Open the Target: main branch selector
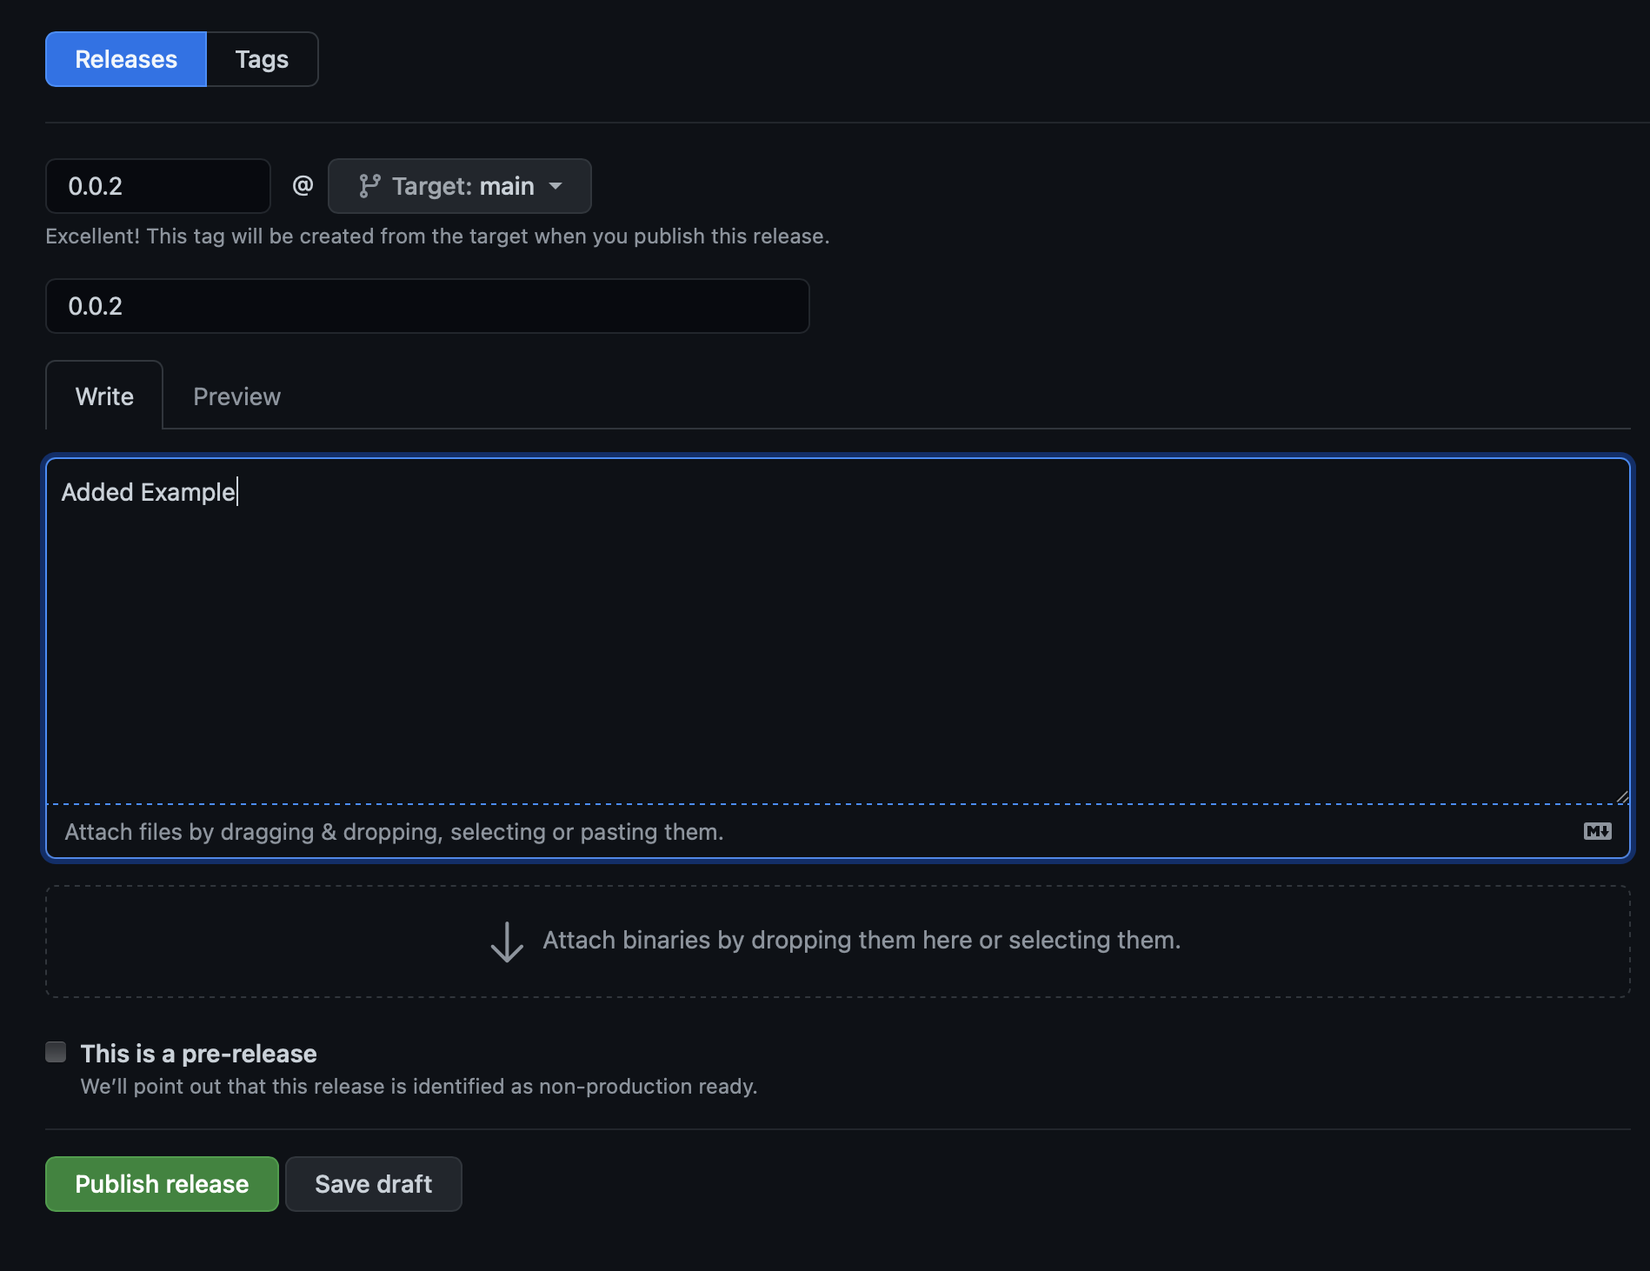 coord(460,186)
